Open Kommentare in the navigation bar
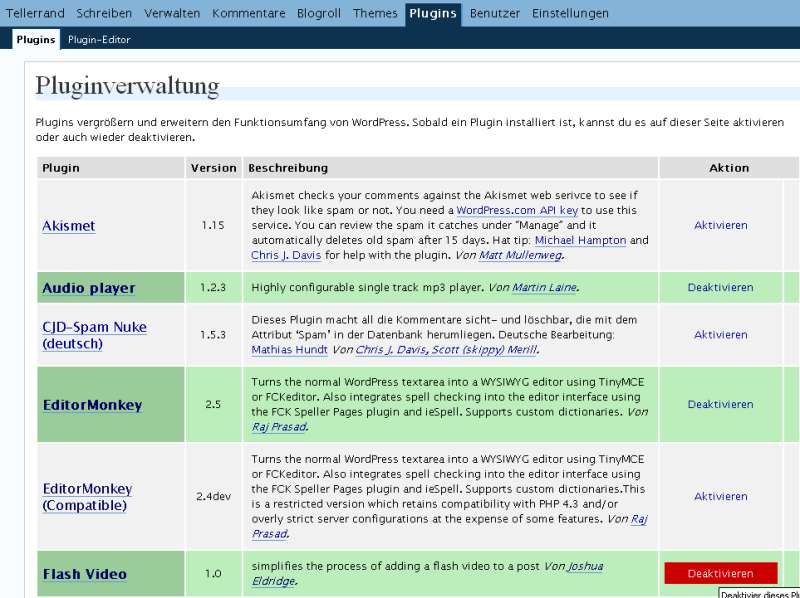Screen dimensions: 800x598 tap(248, 13)
